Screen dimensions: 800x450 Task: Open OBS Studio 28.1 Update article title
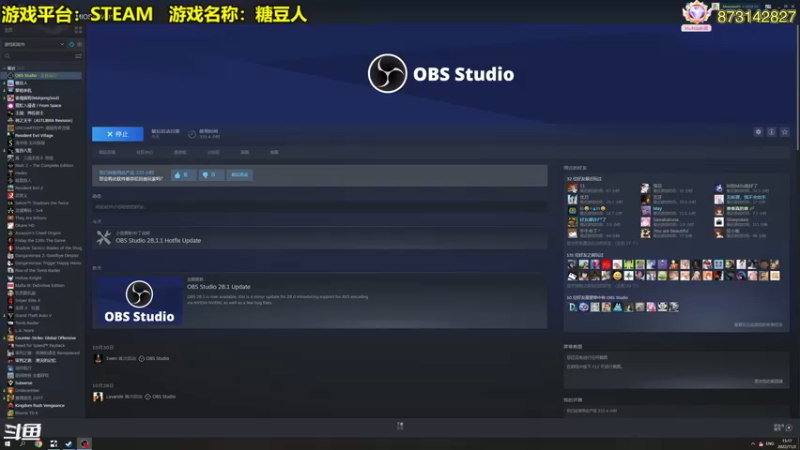click(218, 287)
